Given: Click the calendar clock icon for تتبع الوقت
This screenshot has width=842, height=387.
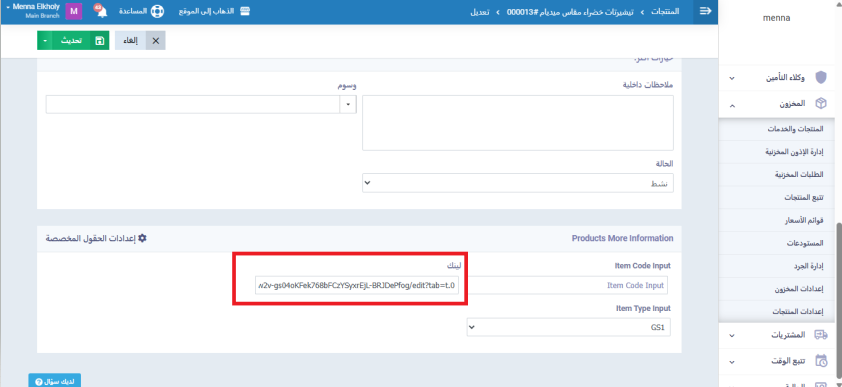Looking at the screenshot, I should click(821, 361).
